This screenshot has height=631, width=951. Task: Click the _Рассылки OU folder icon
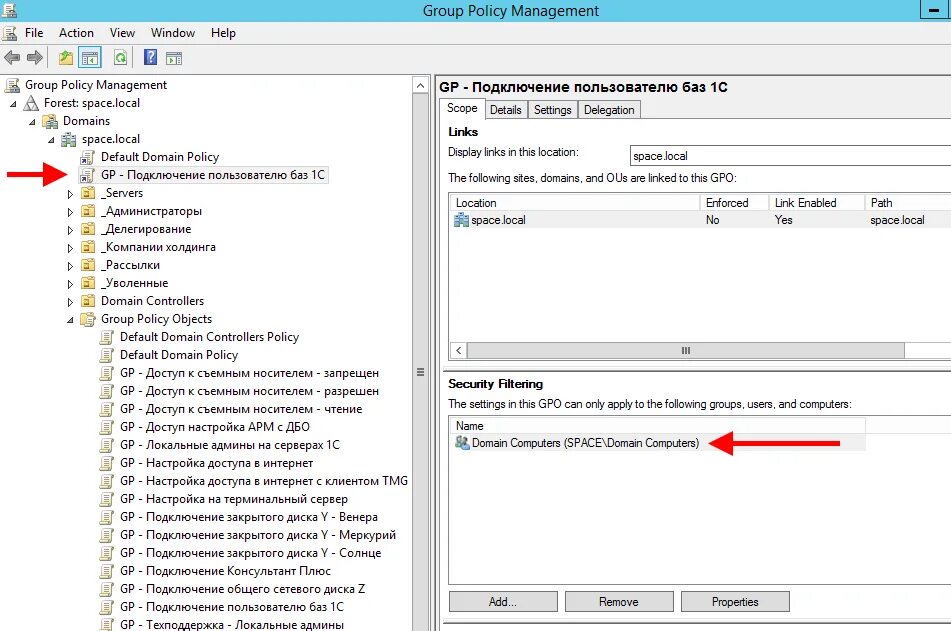coord(88,265)
